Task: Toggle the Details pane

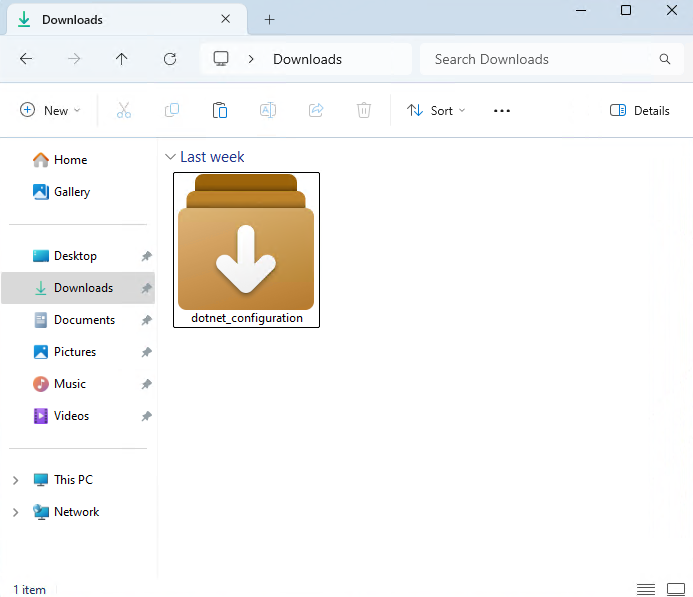Action: click(x=640, y=111)
